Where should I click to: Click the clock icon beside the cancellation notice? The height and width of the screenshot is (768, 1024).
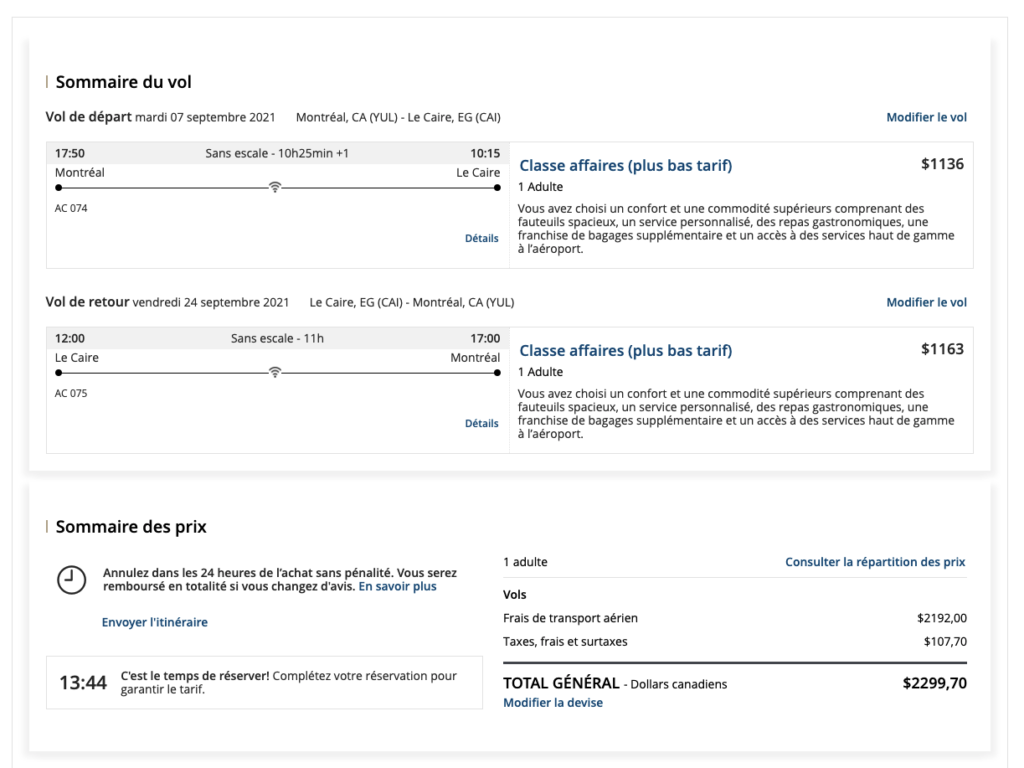[70, 580]
